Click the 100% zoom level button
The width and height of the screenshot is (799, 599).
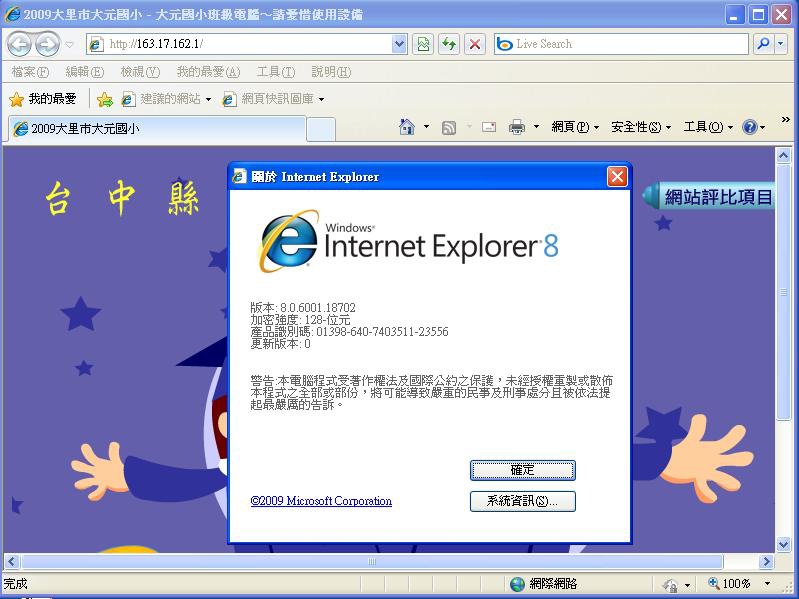[x=730, y=584]
